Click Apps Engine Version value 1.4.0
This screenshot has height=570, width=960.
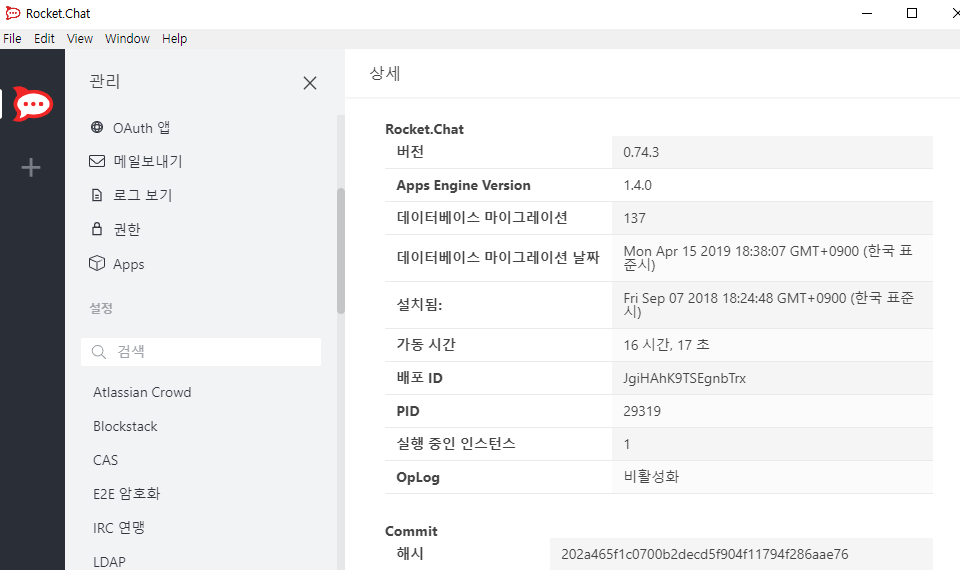tap(637, 186)
